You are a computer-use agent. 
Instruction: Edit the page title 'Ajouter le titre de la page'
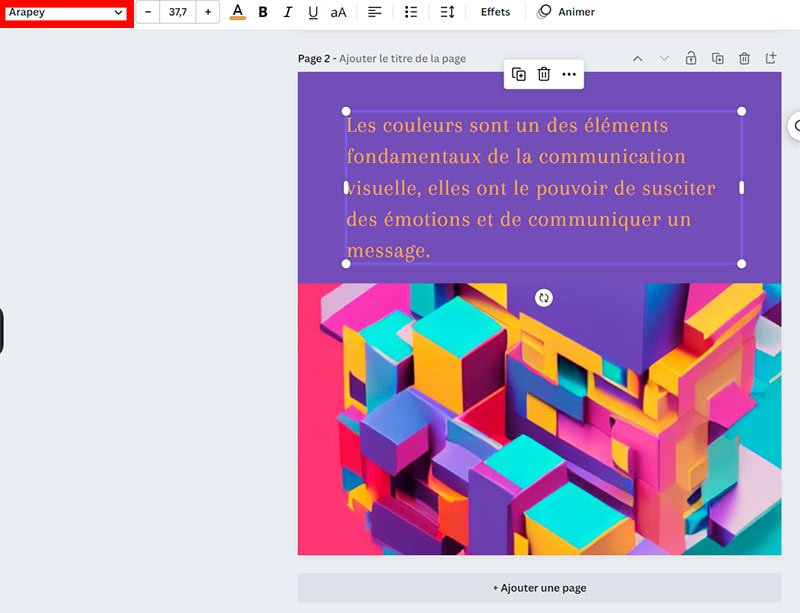(403, 59)
